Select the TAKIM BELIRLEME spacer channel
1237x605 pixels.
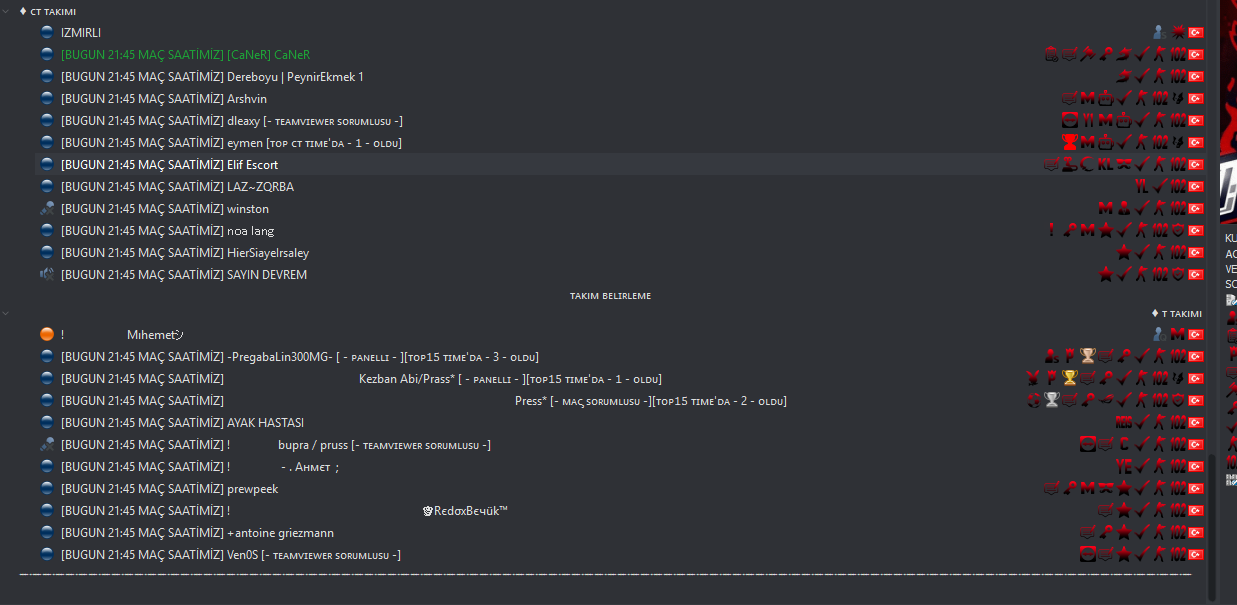pos(610,296)
